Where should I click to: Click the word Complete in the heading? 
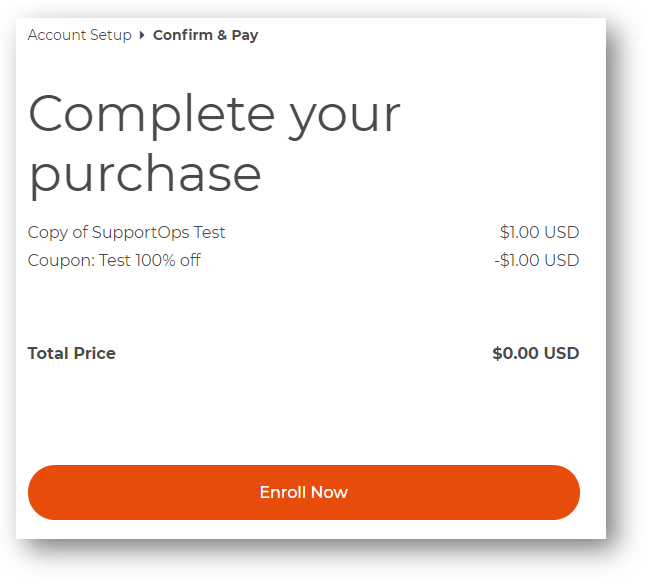pos(150,115)
